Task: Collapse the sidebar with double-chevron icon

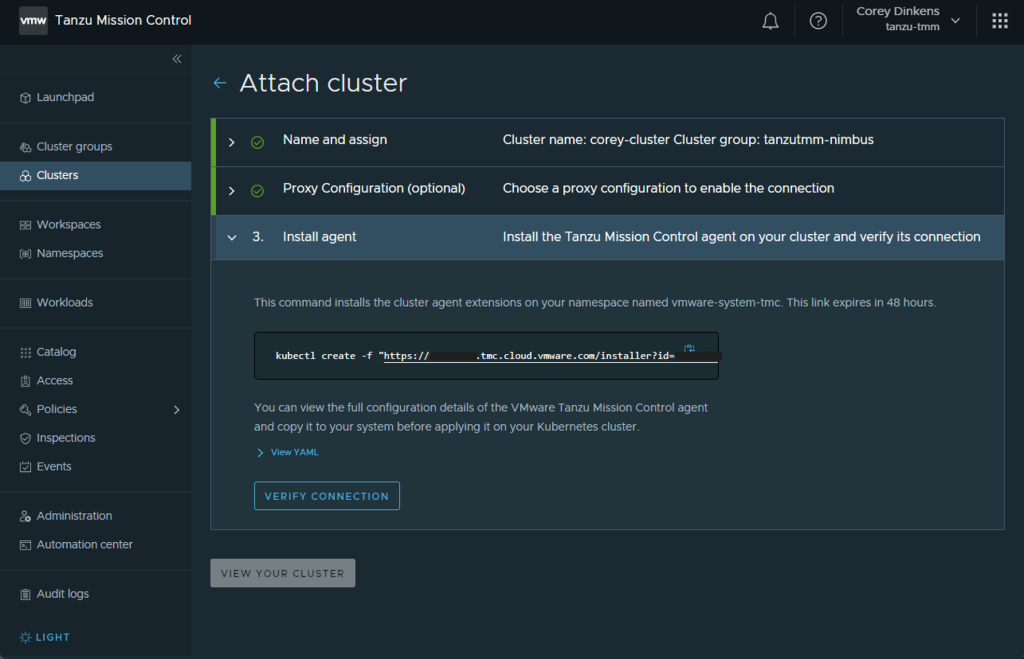Action: (177, 59)
